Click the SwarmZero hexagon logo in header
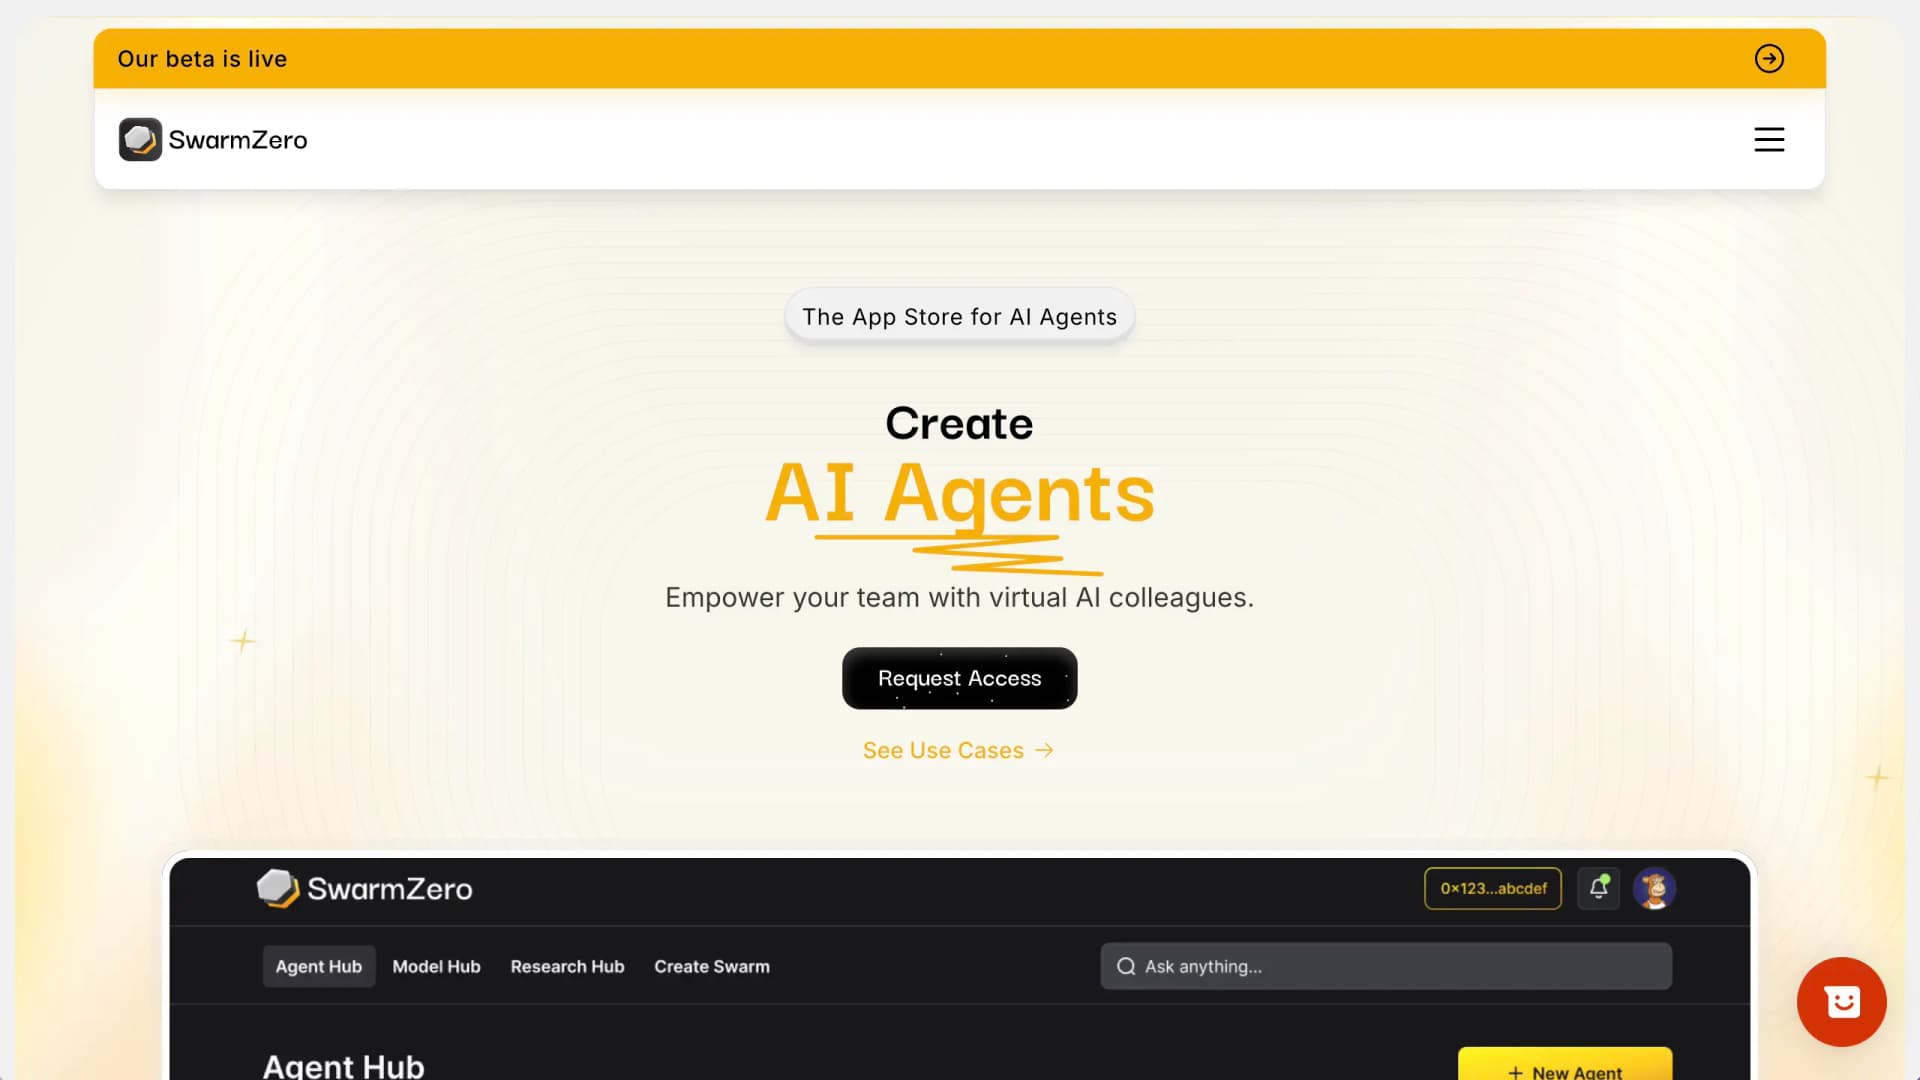This screenshot has width=1920, height=1080. (140, 140)
